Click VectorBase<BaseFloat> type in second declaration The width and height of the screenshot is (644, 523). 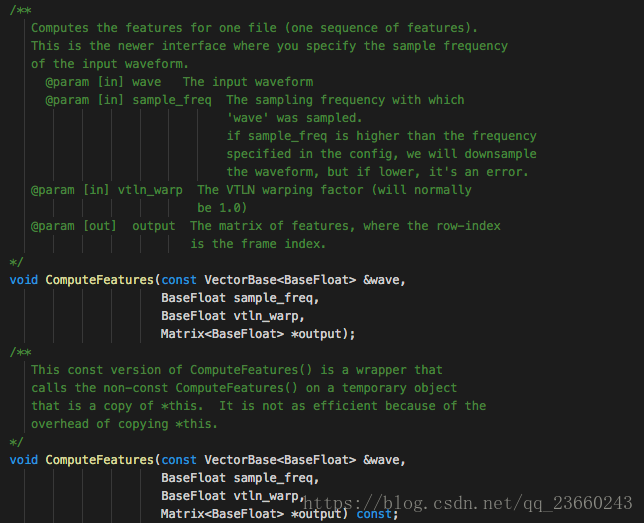tap(280, 460)
